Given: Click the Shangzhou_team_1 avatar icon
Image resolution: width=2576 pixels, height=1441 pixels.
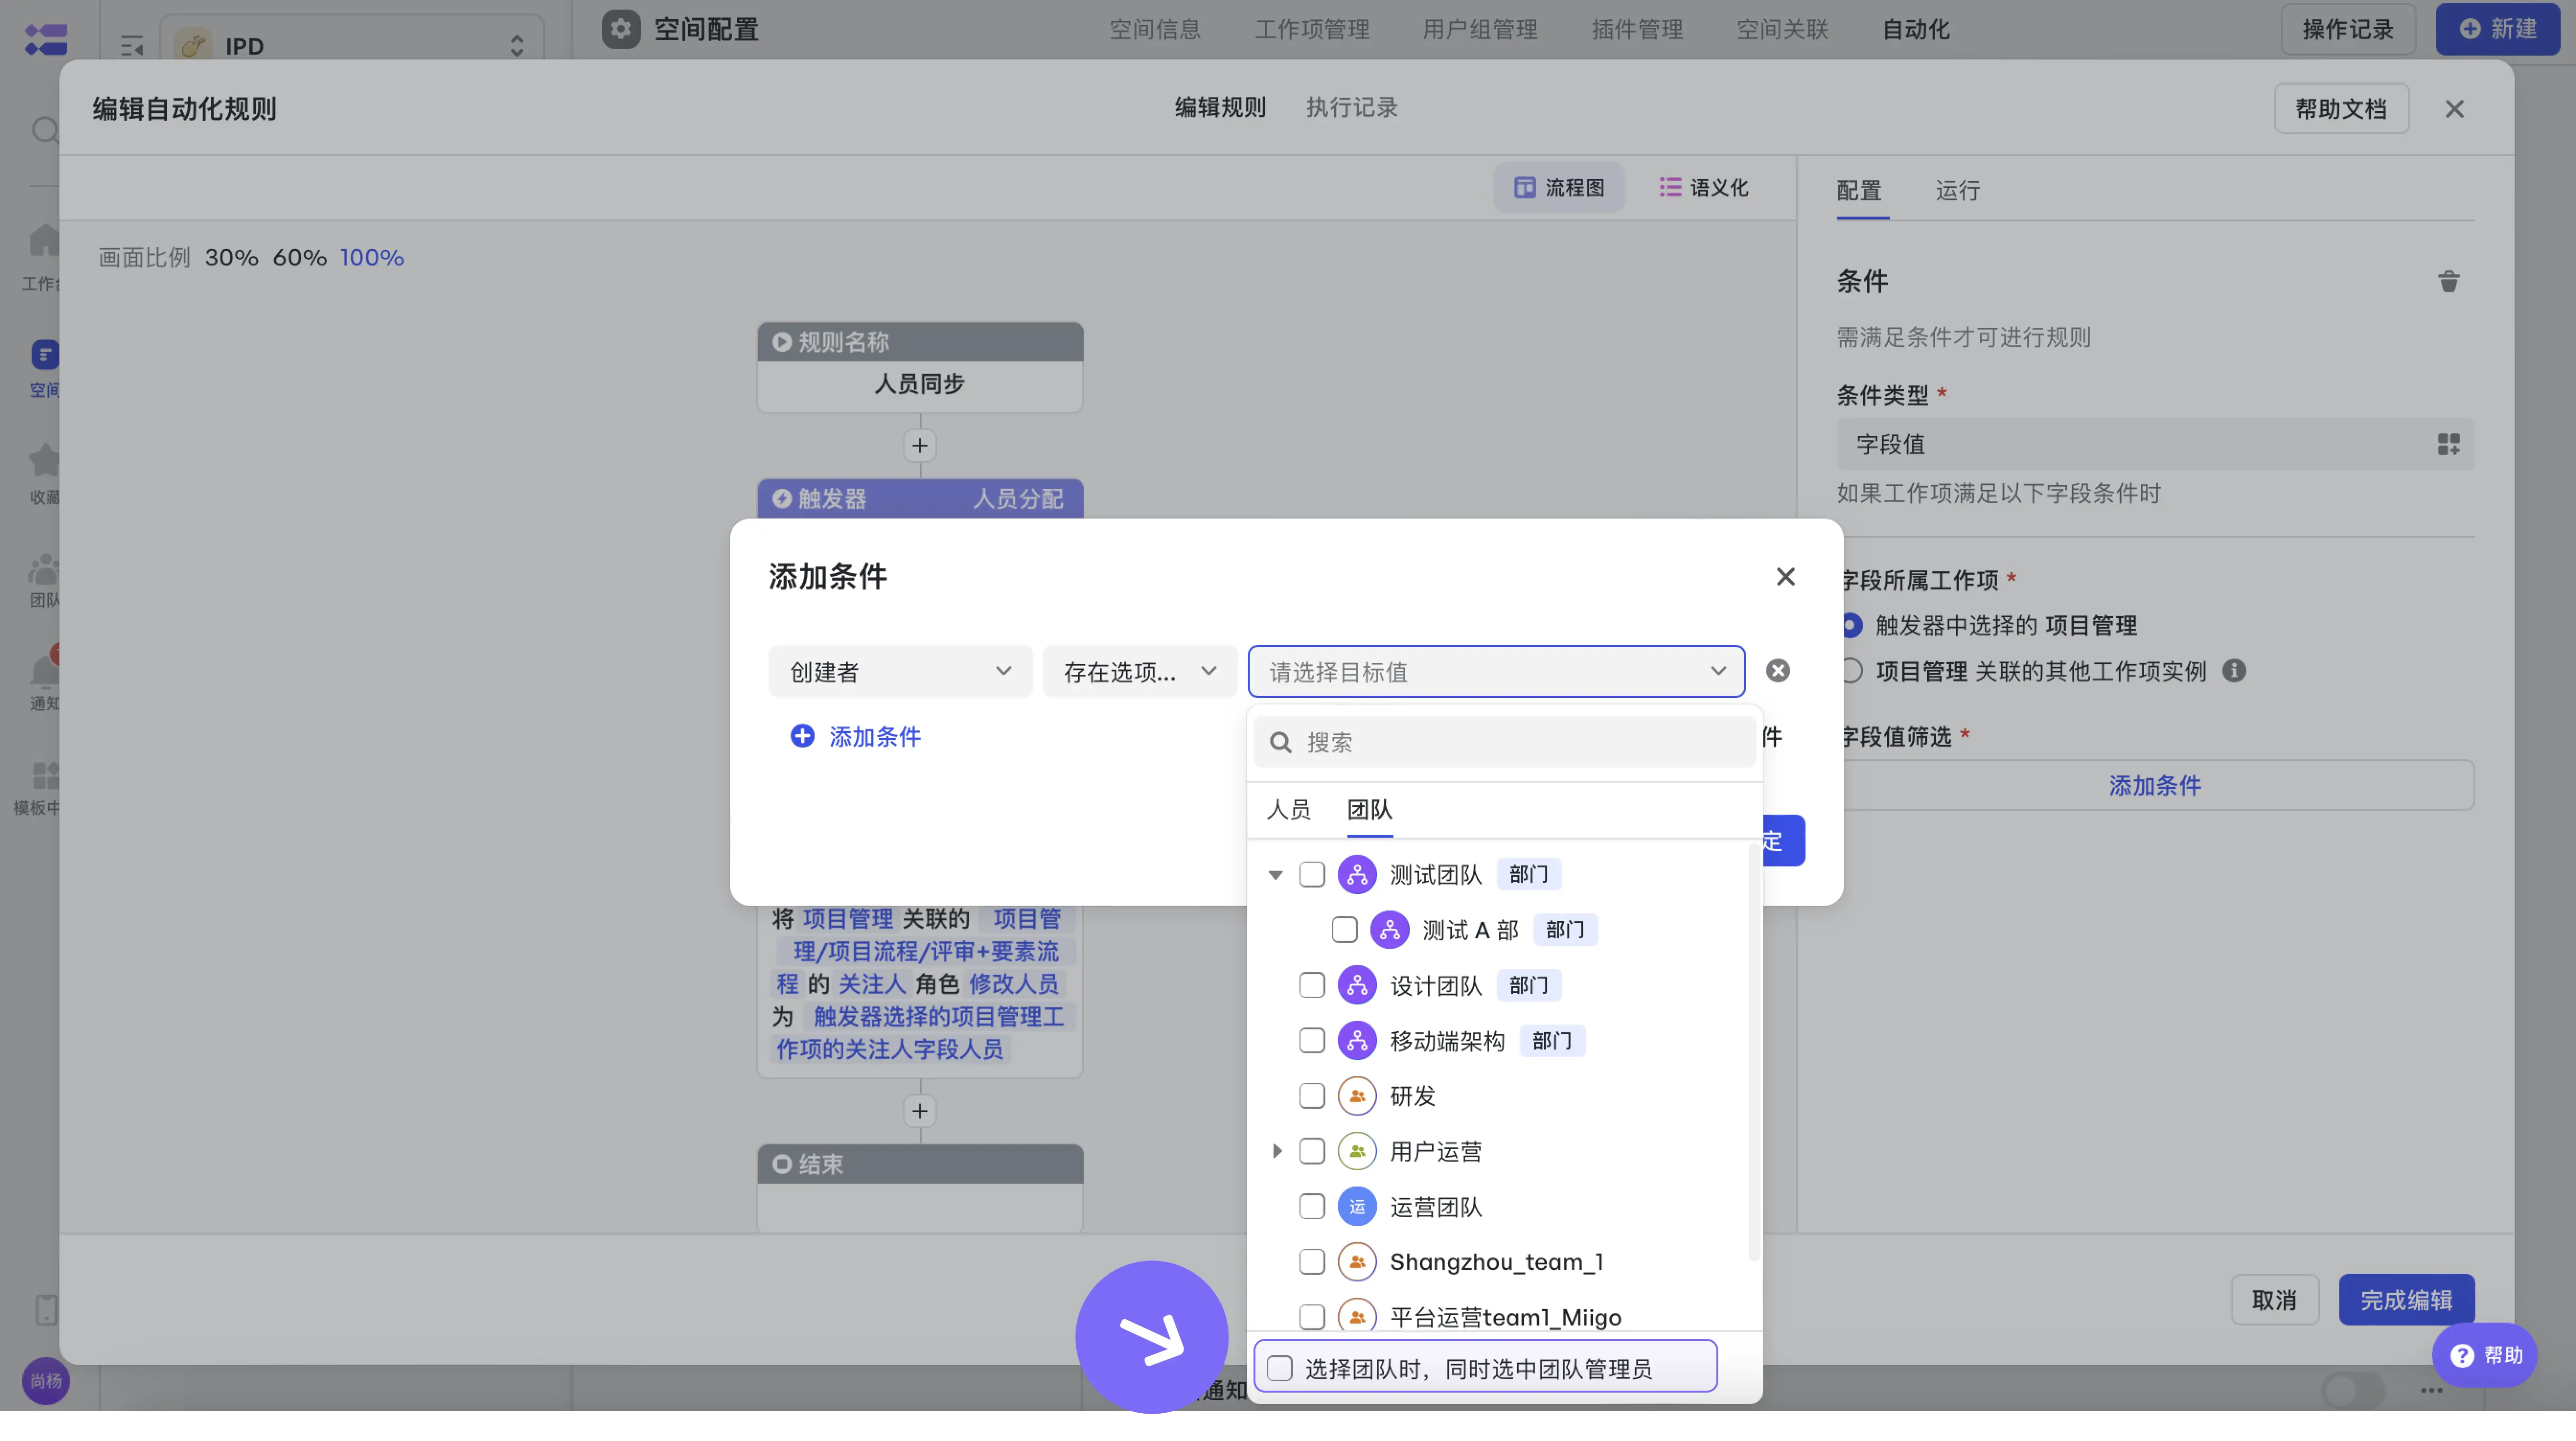Looking at the screenshot, I should (1357, 1262).
